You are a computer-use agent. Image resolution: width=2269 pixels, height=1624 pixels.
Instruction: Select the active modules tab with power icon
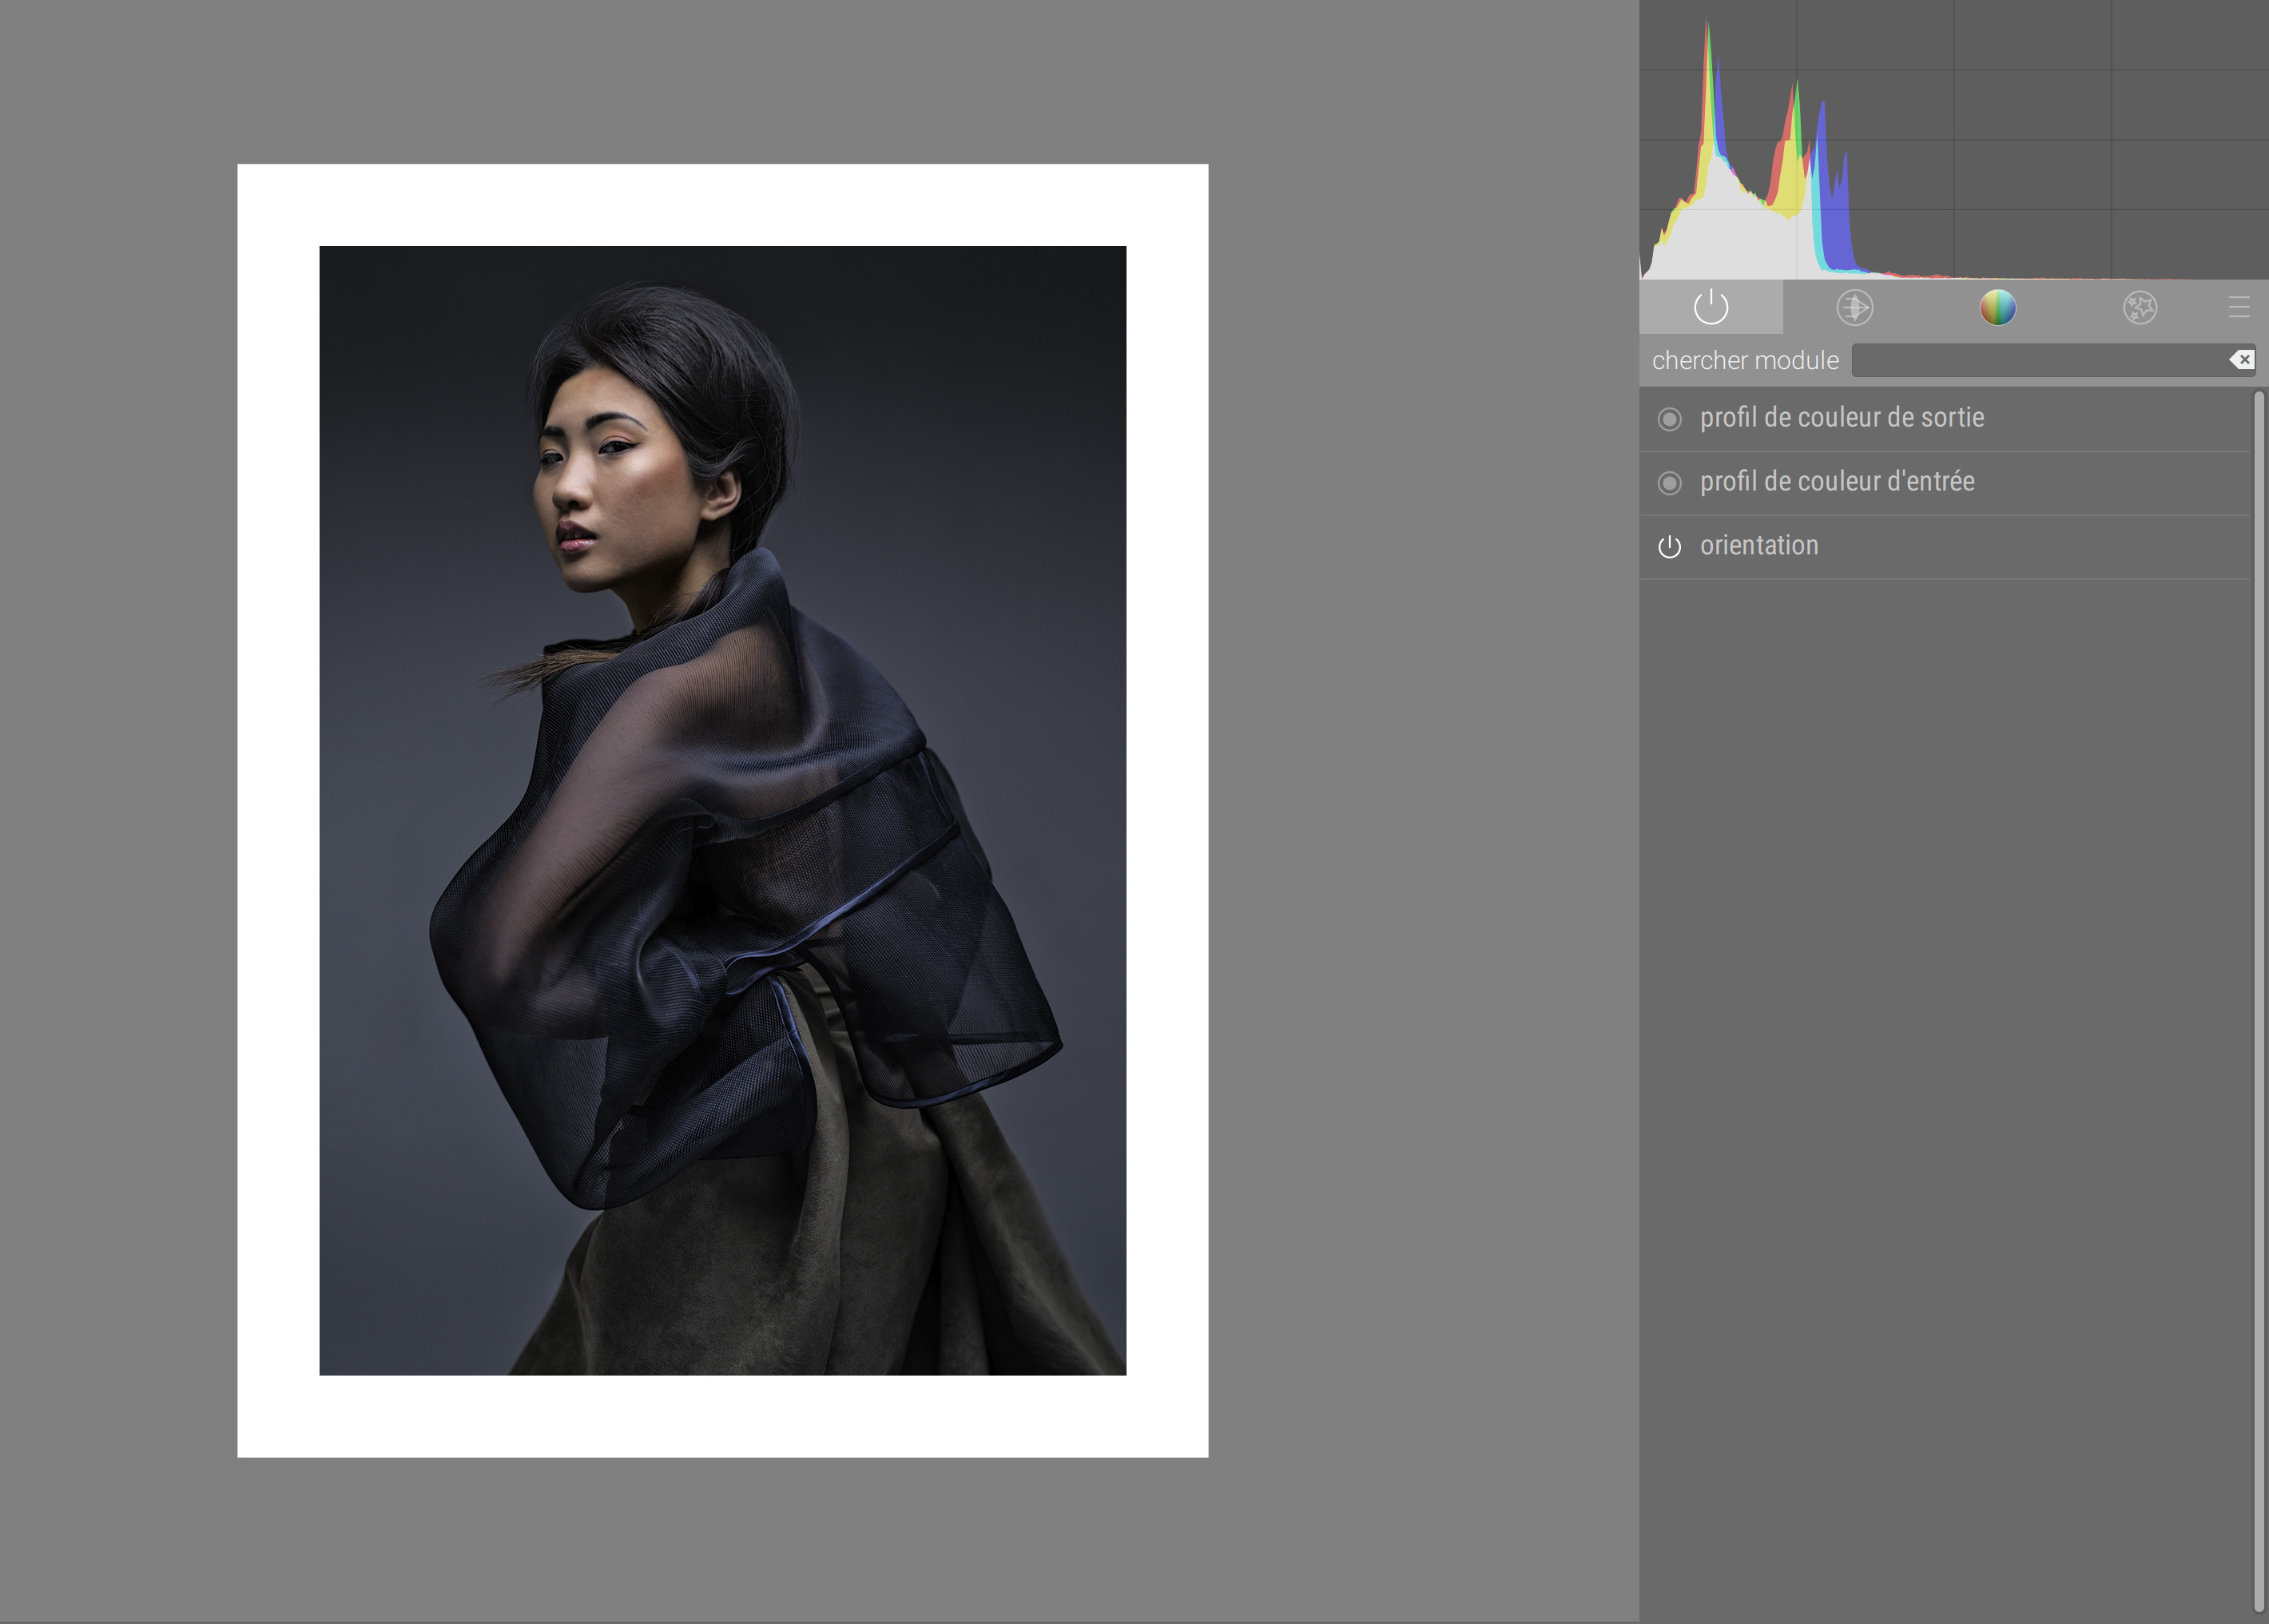pos(1710,307)
